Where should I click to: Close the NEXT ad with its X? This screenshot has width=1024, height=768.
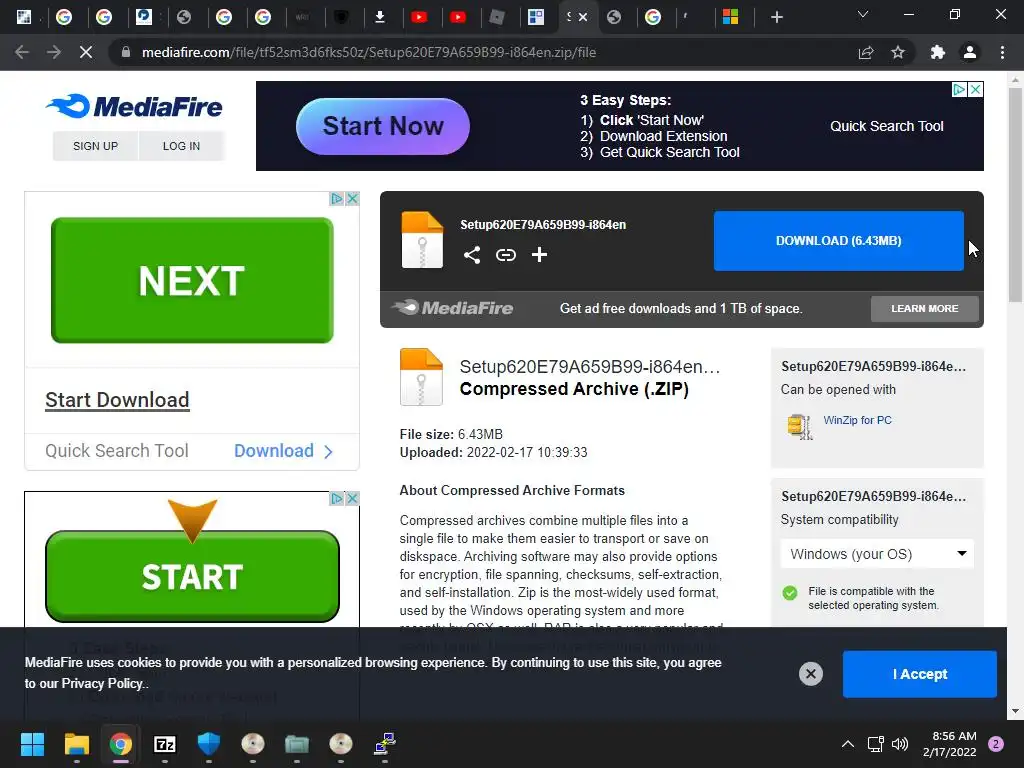coord(352,199)
